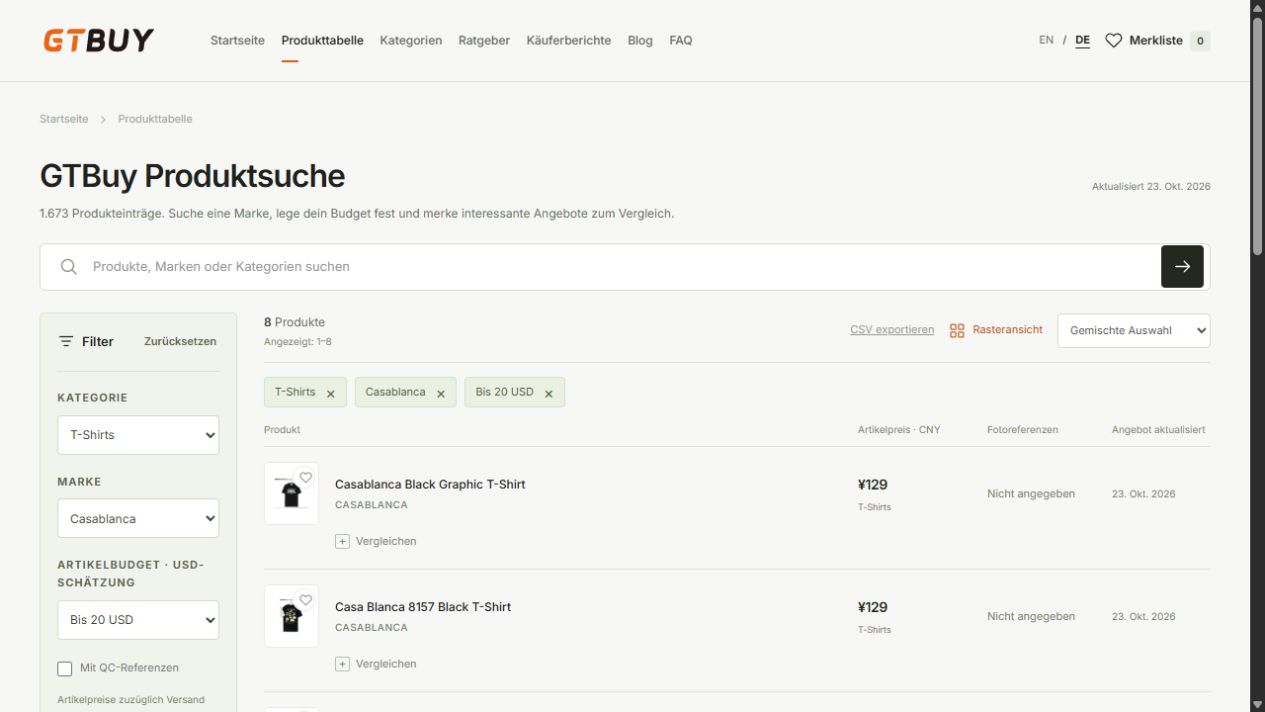1265x712 pixels.
Task: Remove the Bis 20 USD filter chip
Action: coord(548,393)
